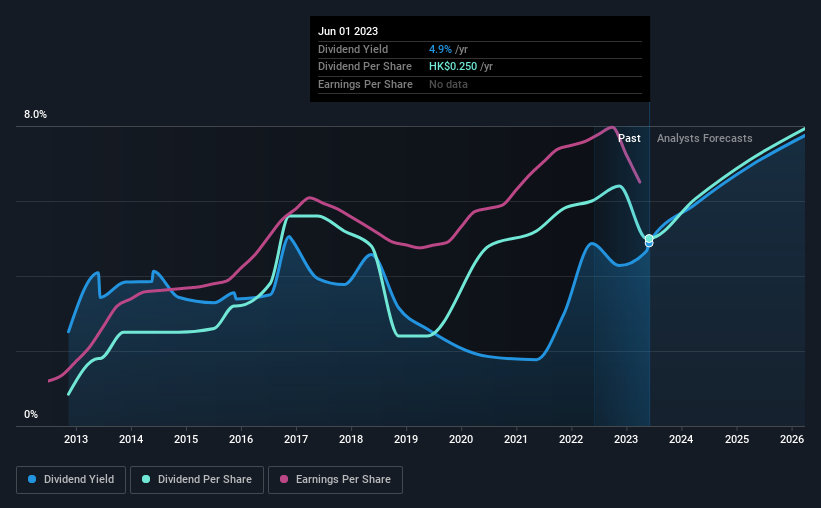Click the pink Earnings Per Share legend dot
This screenshot has width=821, height=508.
tap(284, 479)
